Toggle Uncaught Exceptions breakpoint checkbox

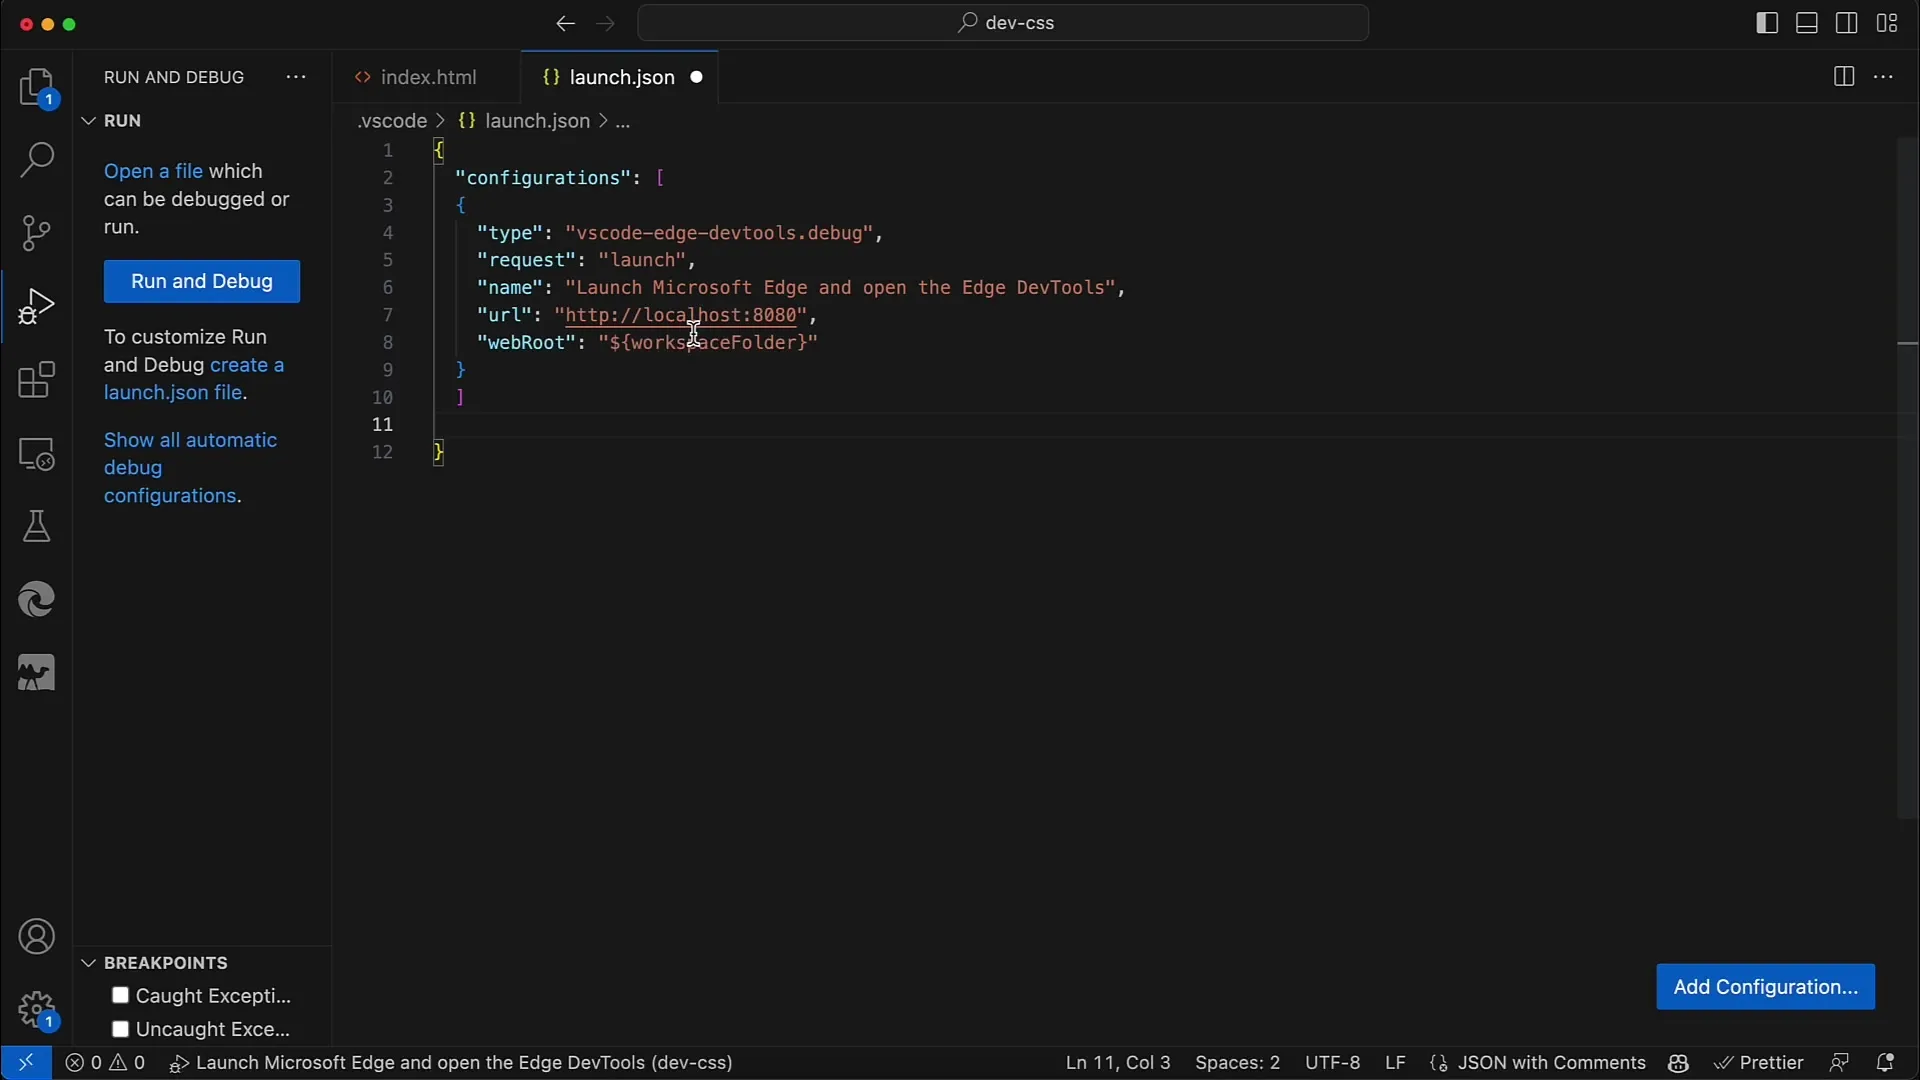120,1029
